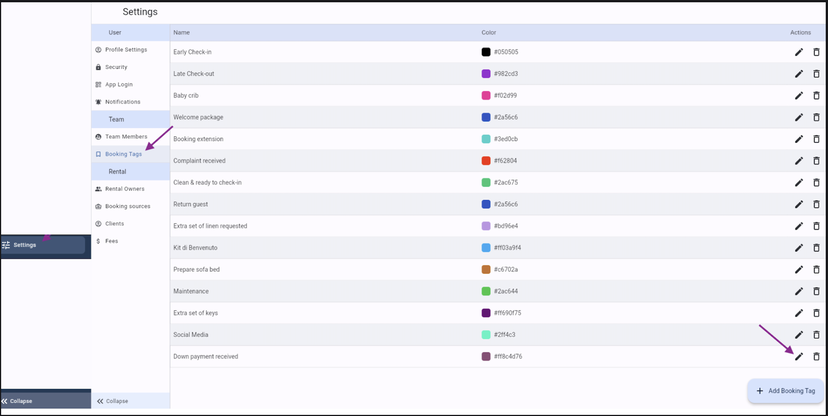Edit the Welcome package tag
The width and height of the screenshot is (828, 416).
799,117
